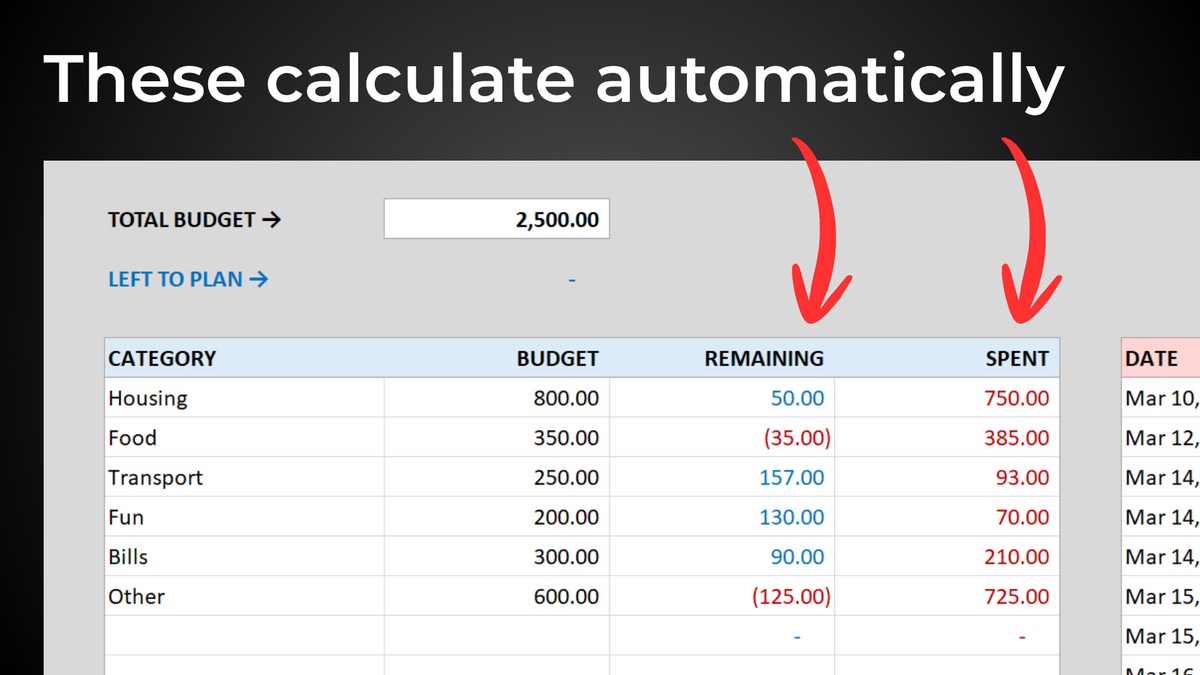
Task: Select the SPENT column header
Action: coord(947,358)
